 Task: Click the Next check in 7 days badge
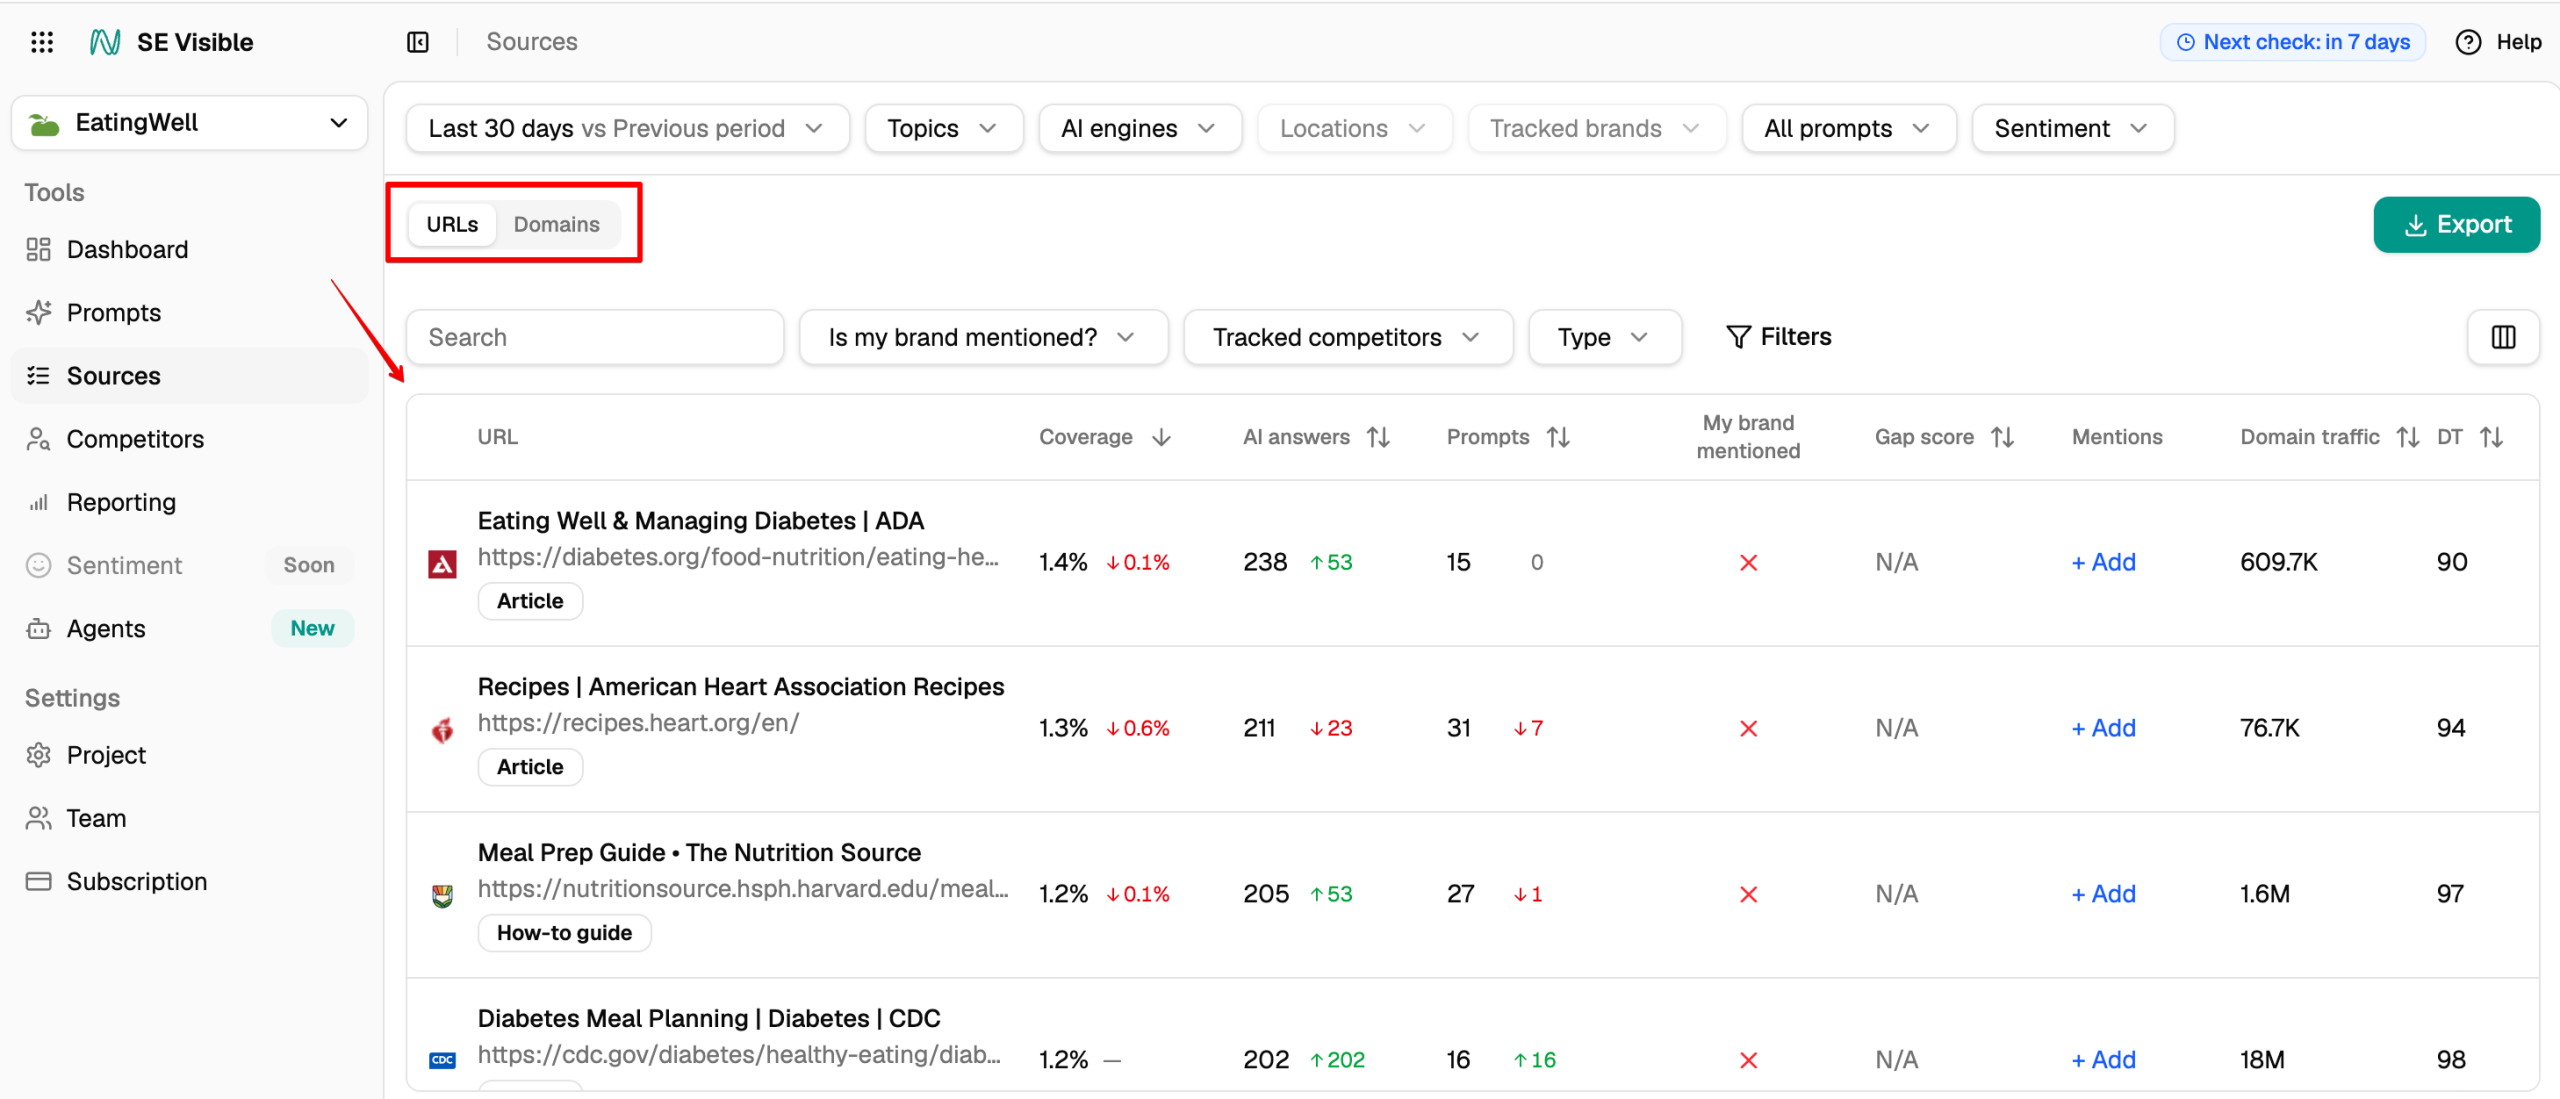[2292, 42]
